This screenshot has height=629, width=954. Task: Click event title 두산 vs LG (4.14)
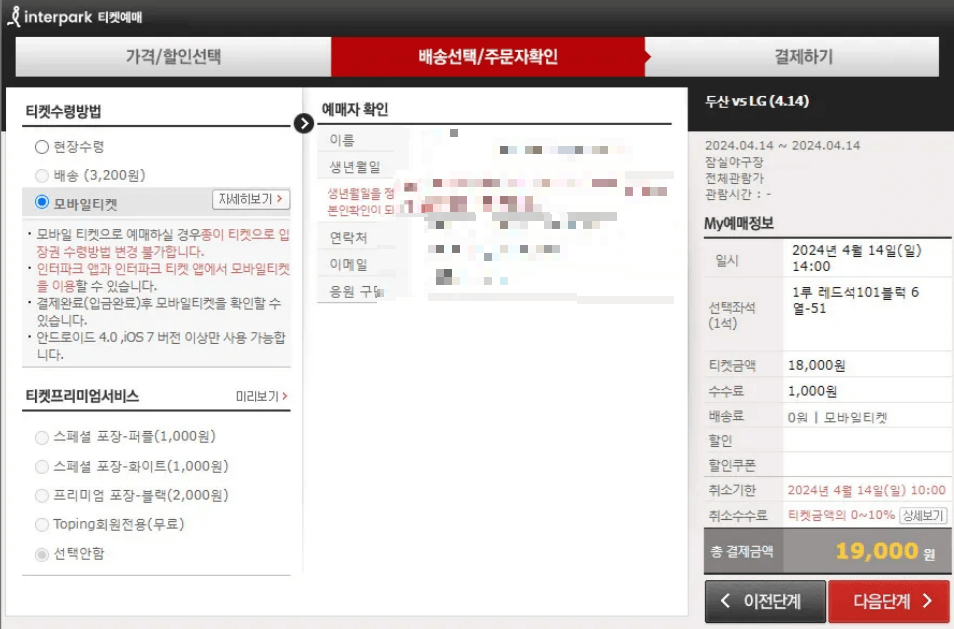[757, 102]
